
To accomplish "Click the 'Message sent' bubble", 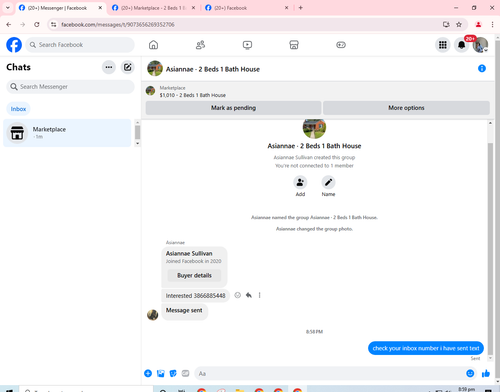I will point(184,311).
